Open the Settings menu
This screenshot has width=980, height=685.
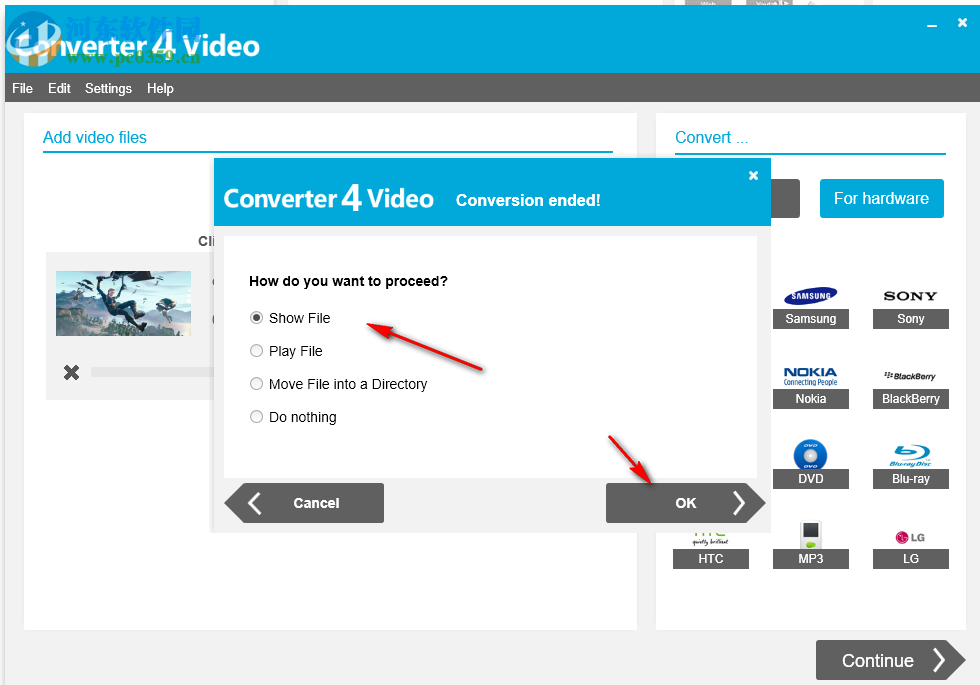tap(108, 88)
